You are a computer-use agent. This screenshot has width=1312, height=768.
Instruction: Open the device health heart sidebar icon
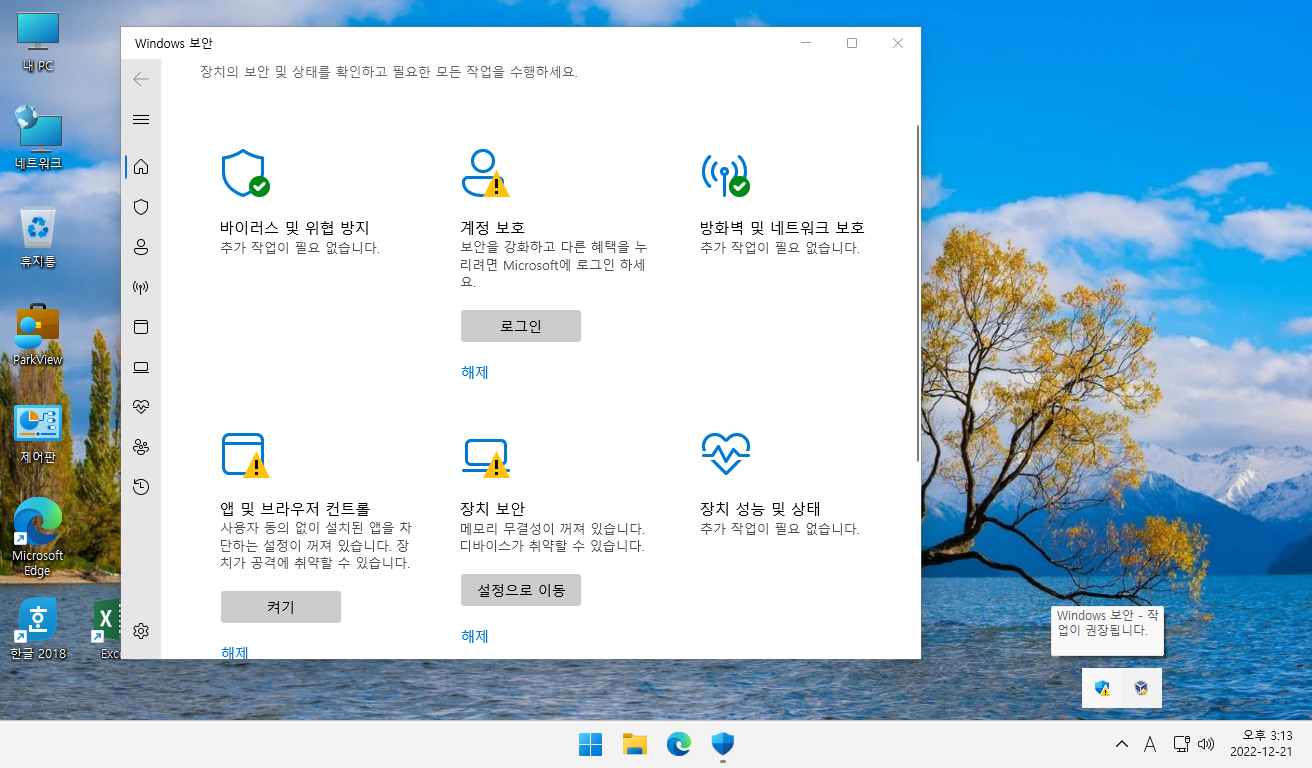coord(141,407)
